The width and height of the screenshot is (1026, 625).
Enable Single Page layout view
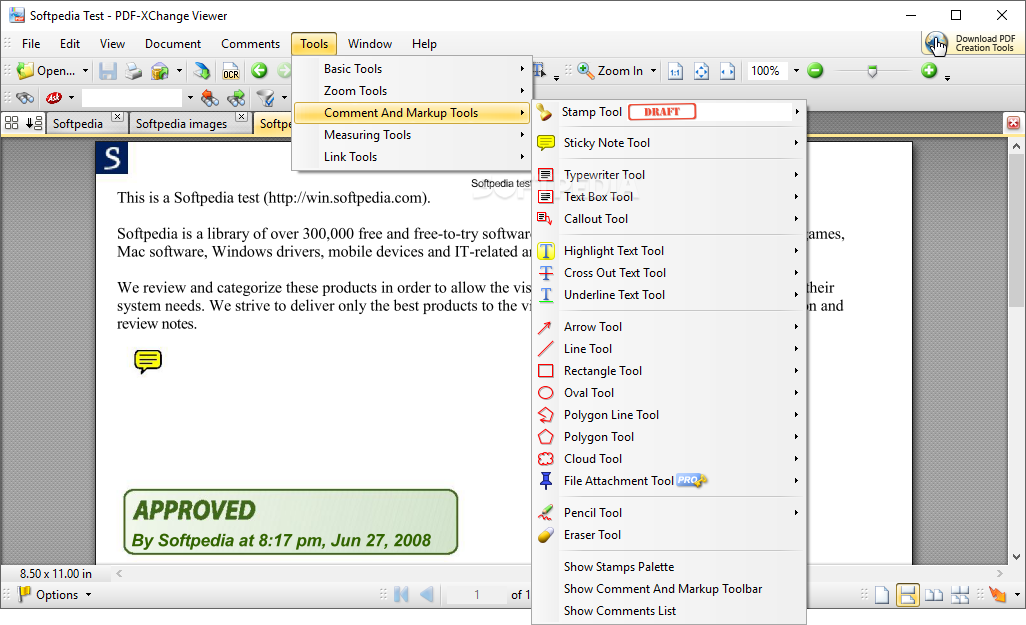pos(882,594)
